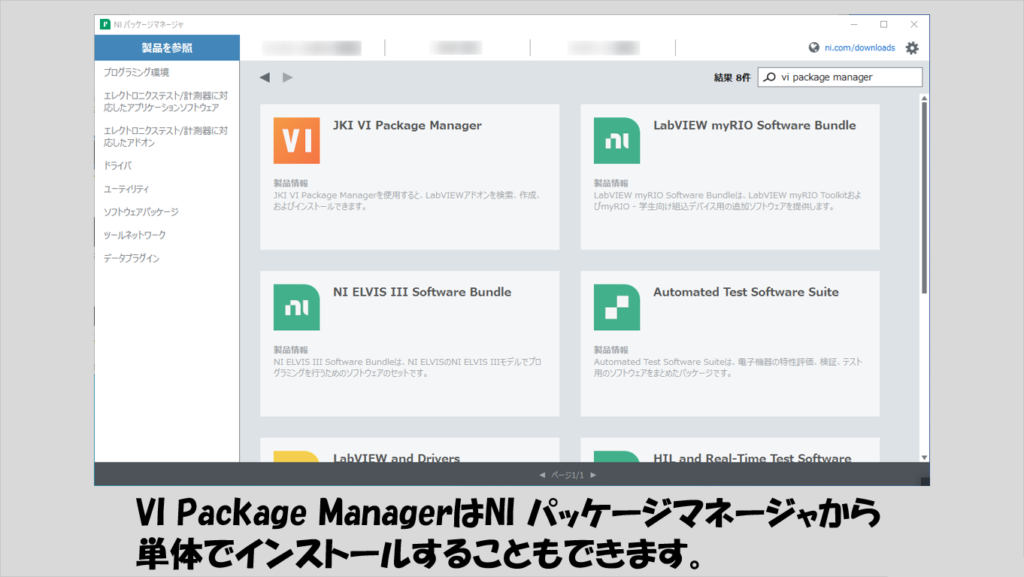Screen dimensions: 1024x577
Task: Go to next page in footer pager
Action: (593, 475)
